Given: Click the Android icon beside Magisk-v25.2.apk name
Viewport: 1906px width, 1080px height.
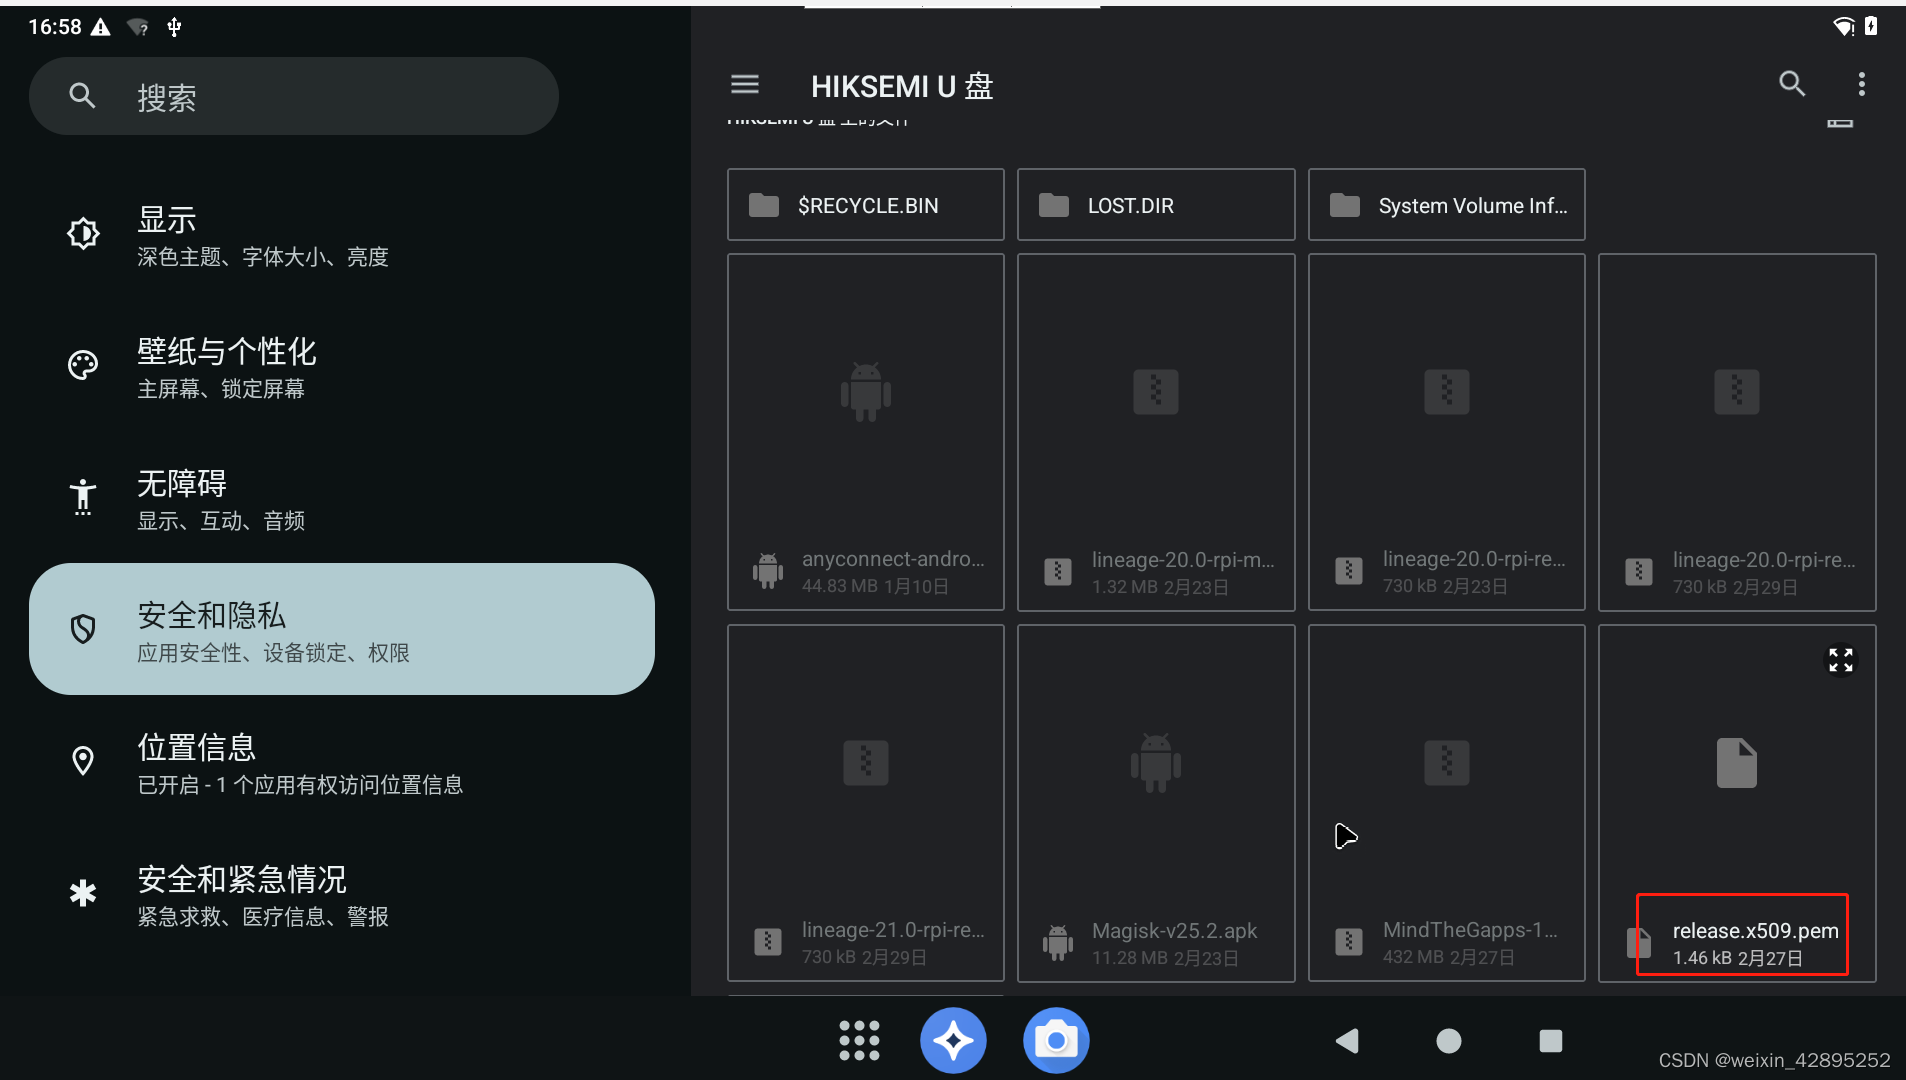Looking at the screenshot, I should 1058,942.
